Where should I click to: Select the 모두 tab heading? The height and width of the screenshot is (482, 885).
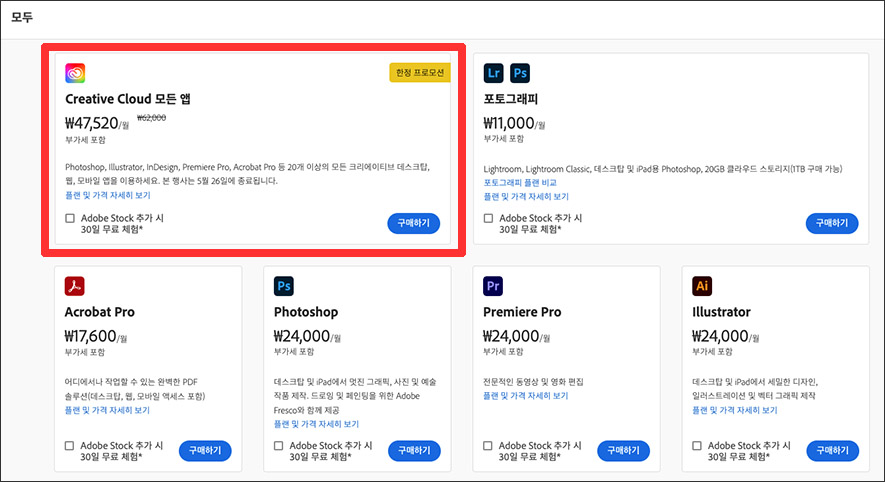(x=22, y=17)
